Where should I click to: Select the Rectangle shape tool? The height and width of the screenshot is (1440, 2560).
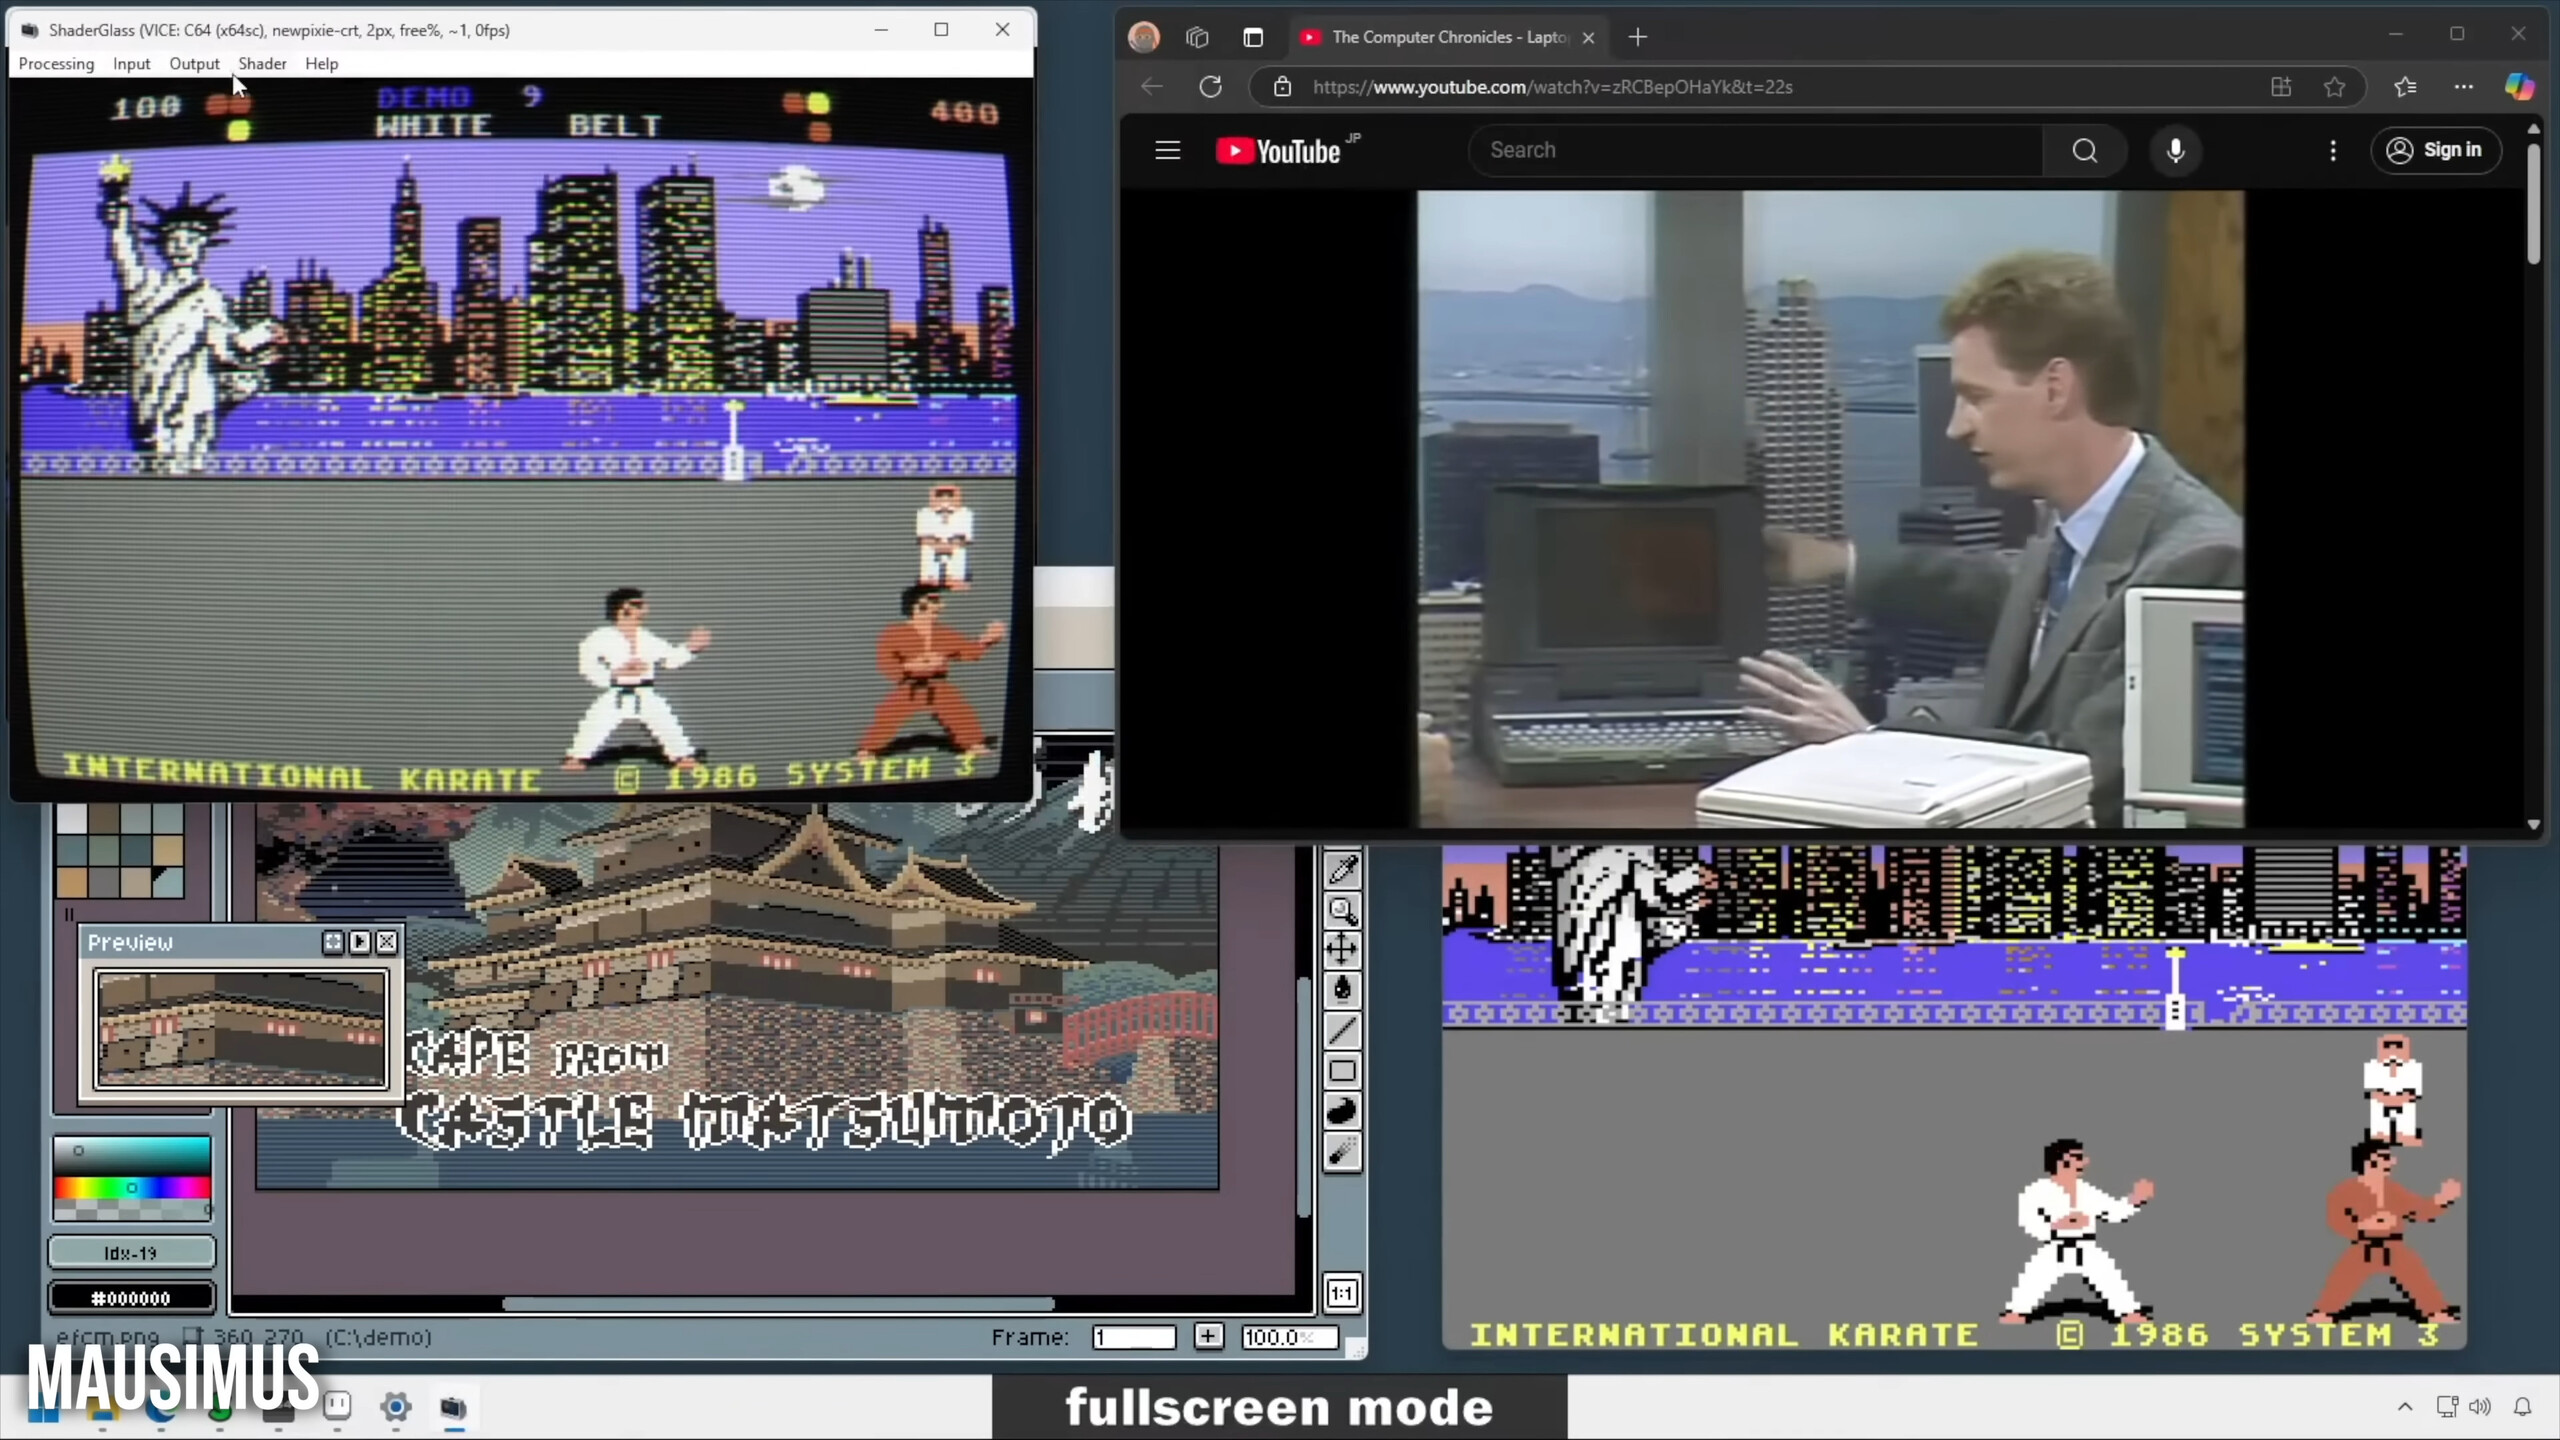[1342, 1071]
